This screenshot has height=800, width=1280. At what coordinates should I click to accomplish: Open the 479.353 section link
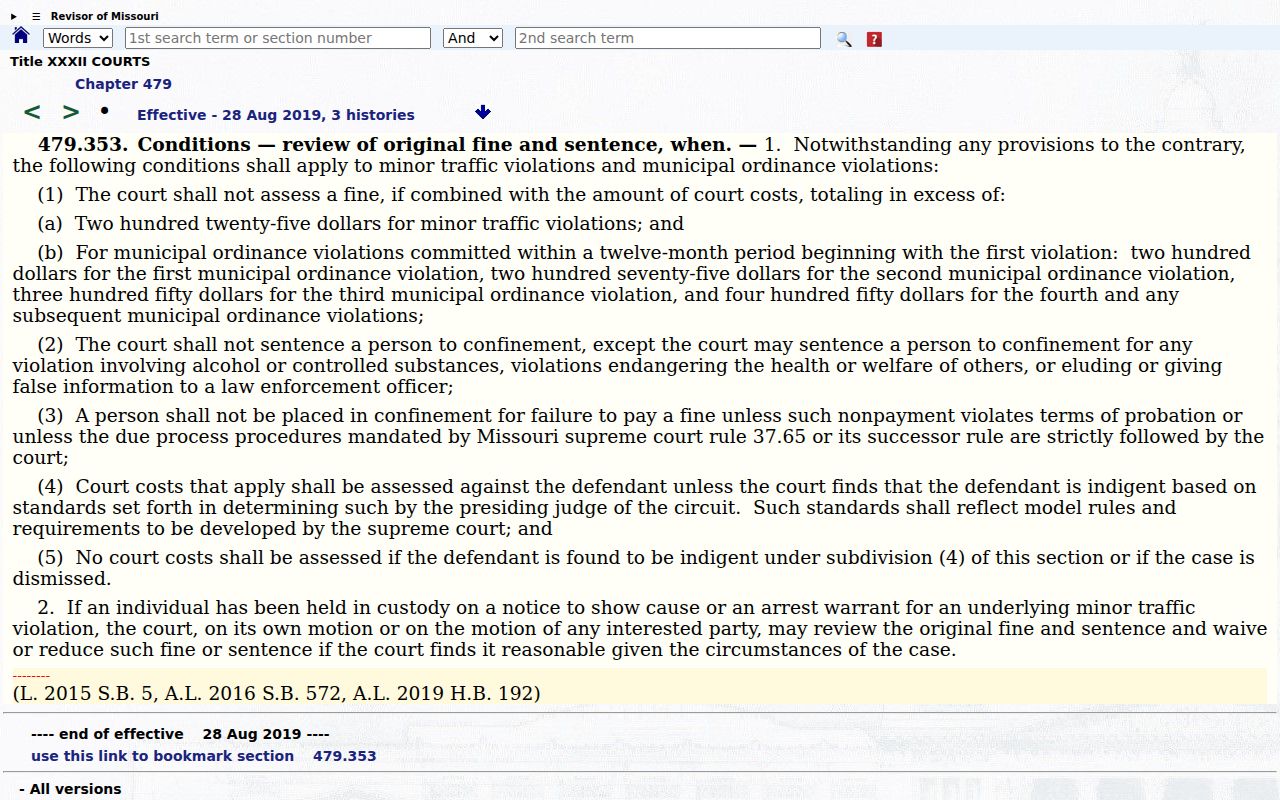click(345, 756)
